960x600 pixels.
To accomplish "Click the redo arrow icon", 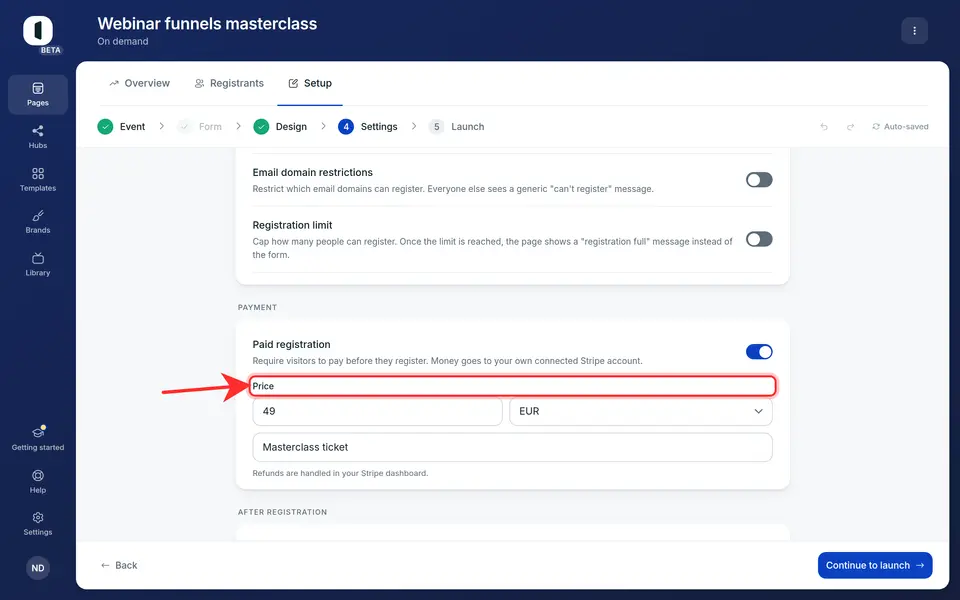I will pos(850,127).
